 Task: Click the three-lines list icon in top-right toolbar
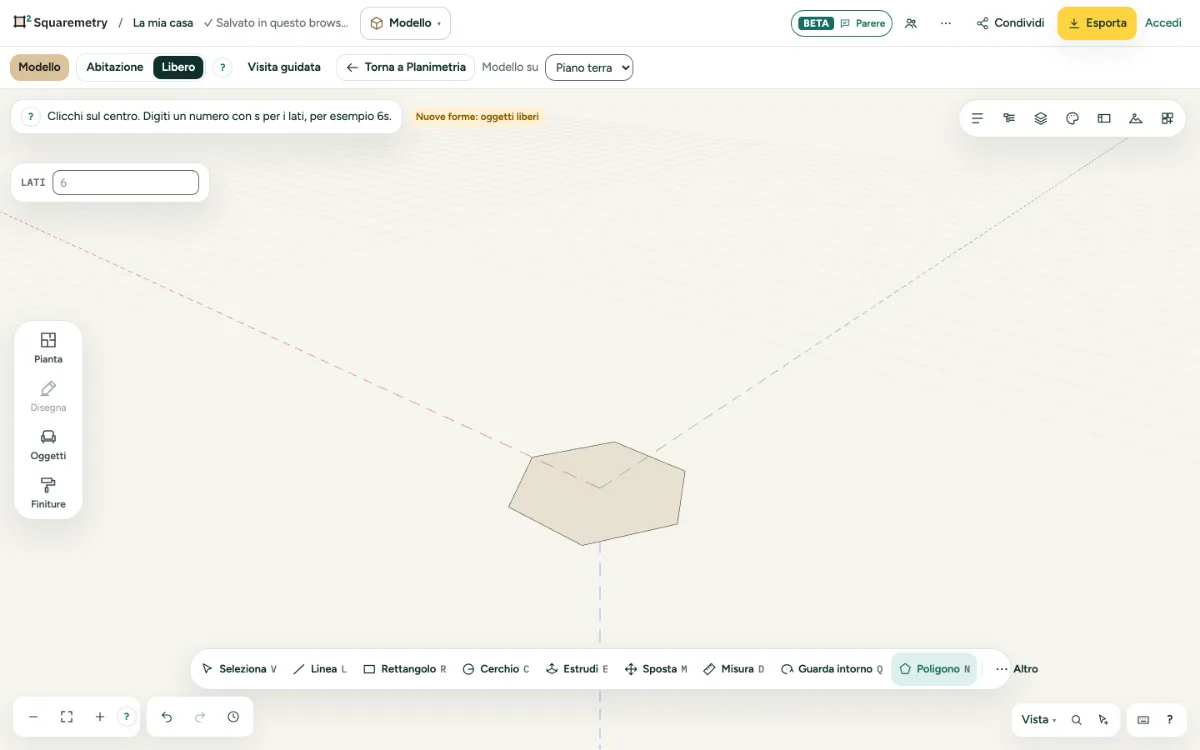coord(977,118)
